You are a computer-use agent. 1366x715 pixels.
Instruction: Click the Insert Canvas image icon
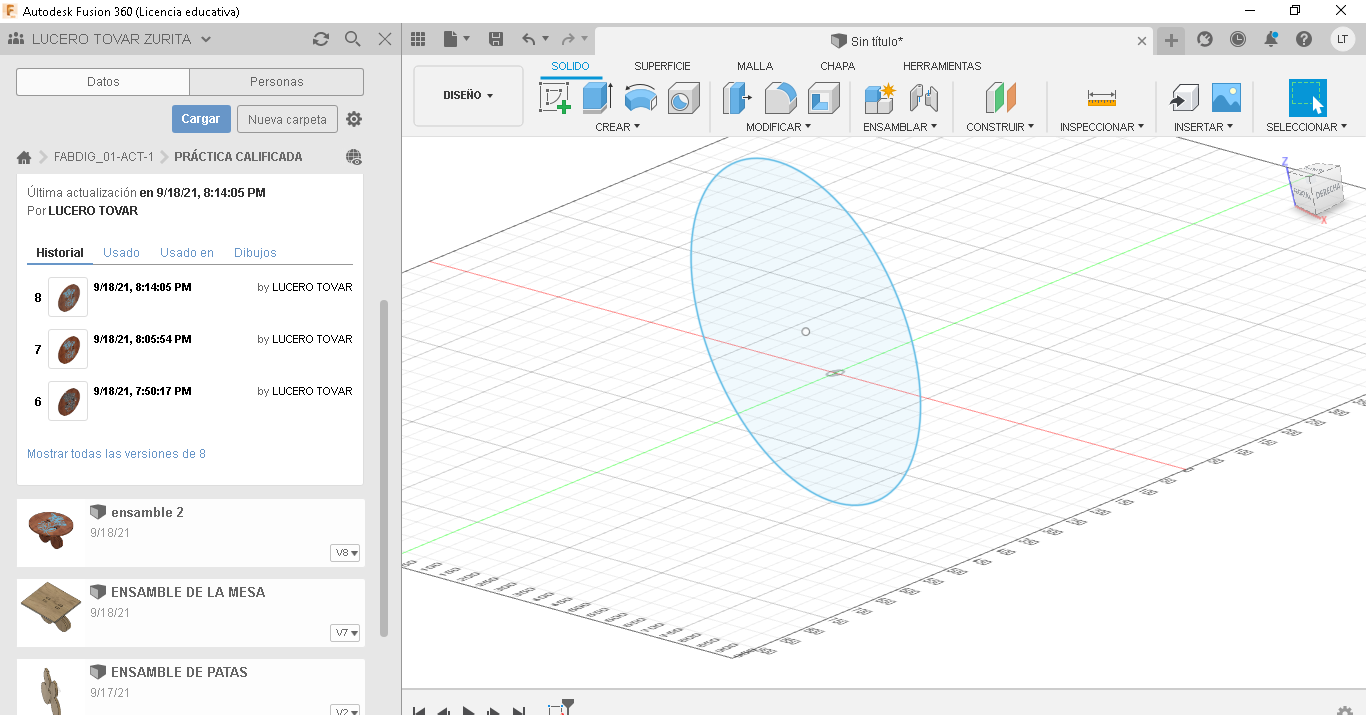(x=1226, y=98)
